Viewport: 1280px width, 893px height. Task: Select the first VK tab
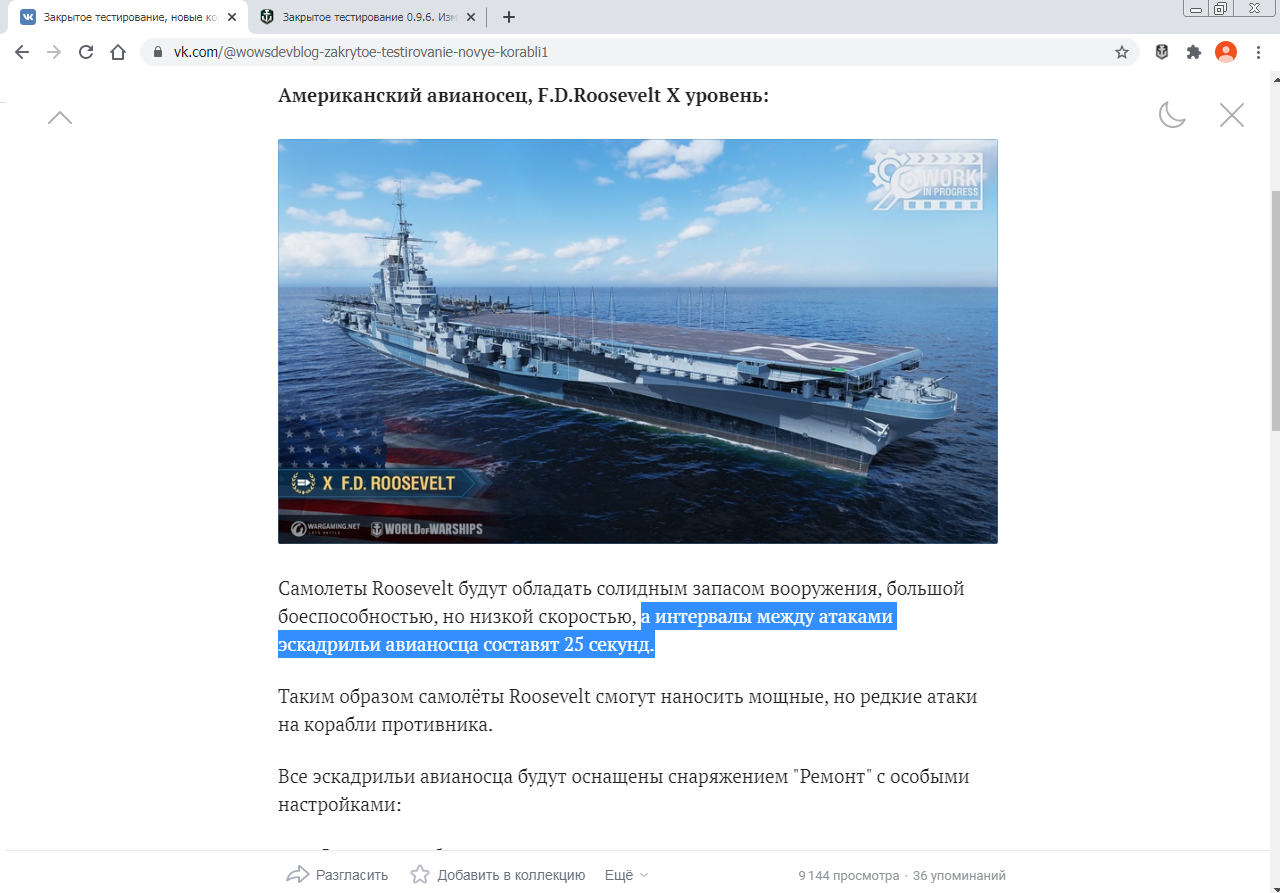[128, 17]
